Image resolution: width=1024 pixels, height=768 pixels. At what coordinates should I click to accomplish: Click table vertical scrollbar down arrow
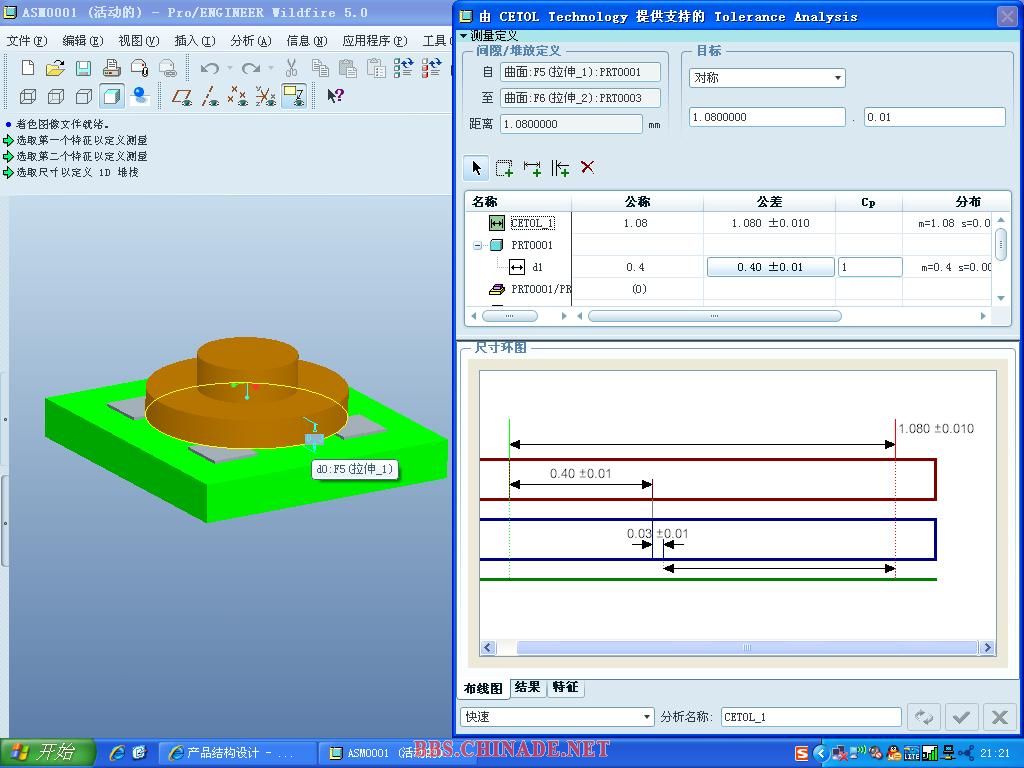click(x=1000, y=298)
